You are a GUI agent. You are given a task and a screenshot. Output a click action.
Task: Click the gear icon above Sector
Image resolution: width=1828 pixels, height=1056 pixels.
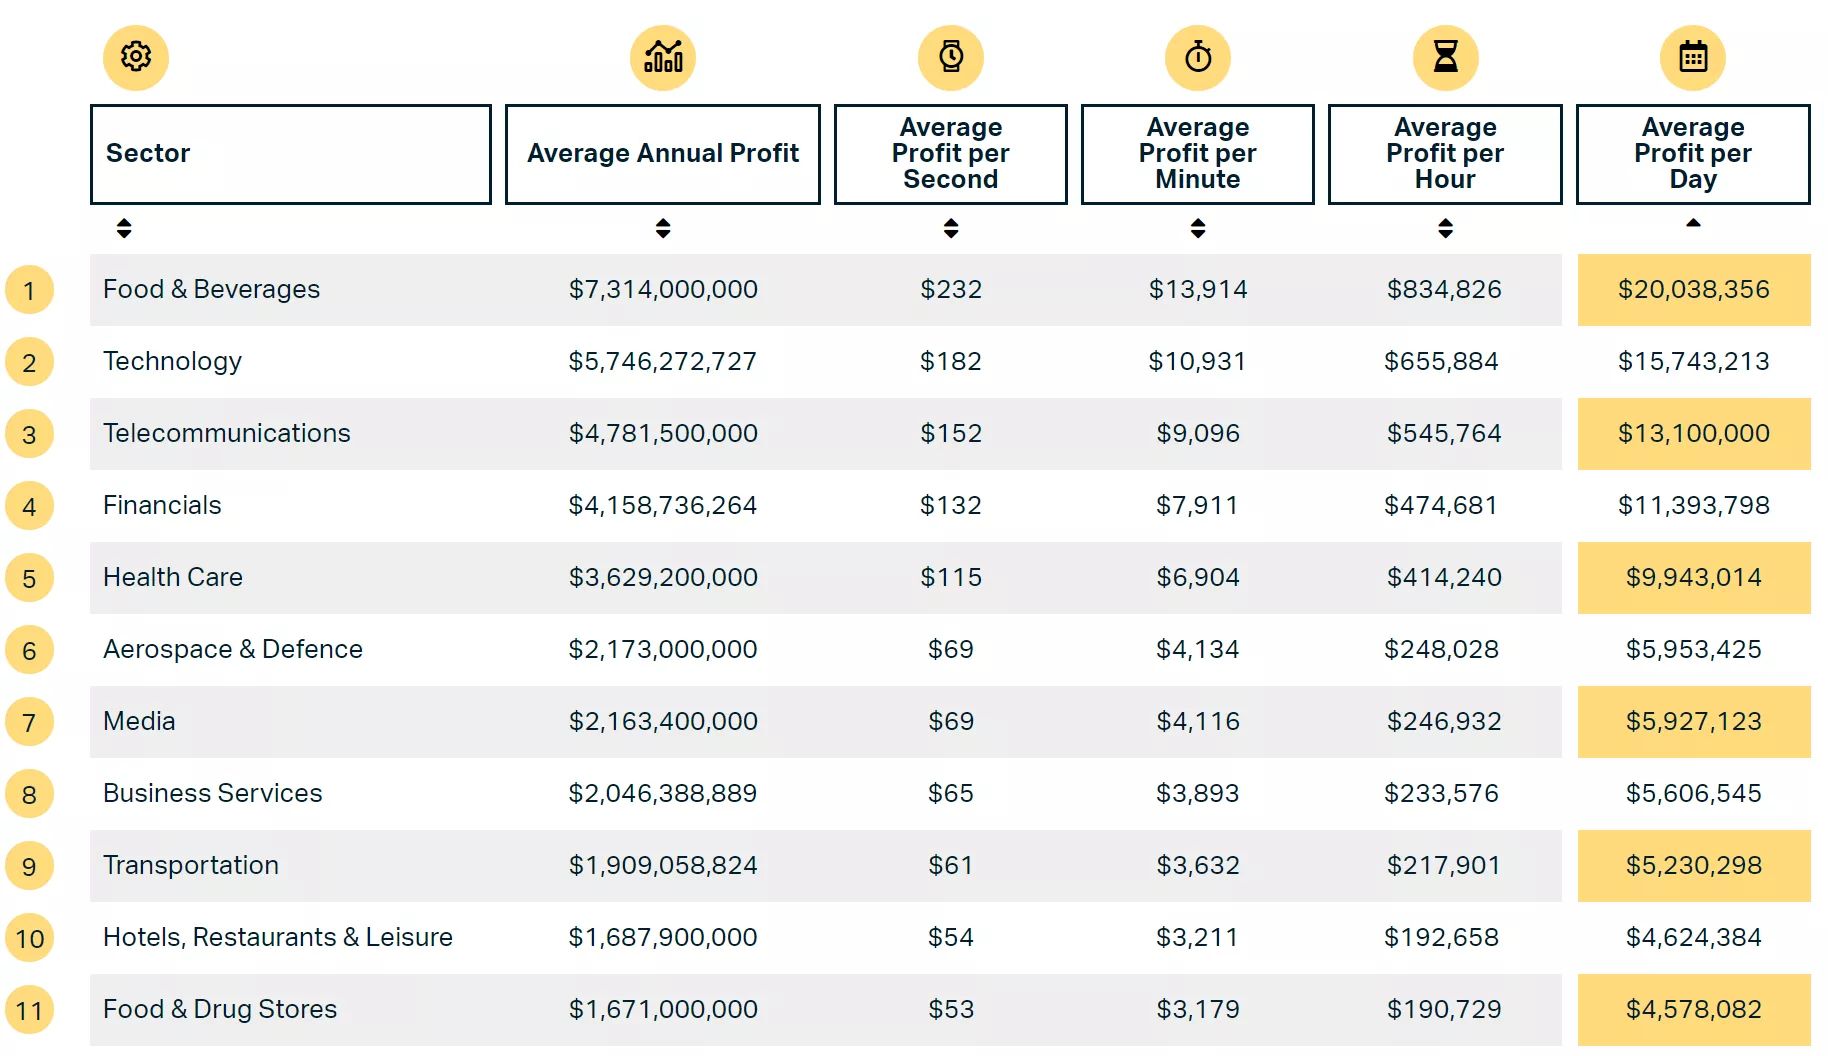pos(136,57)
